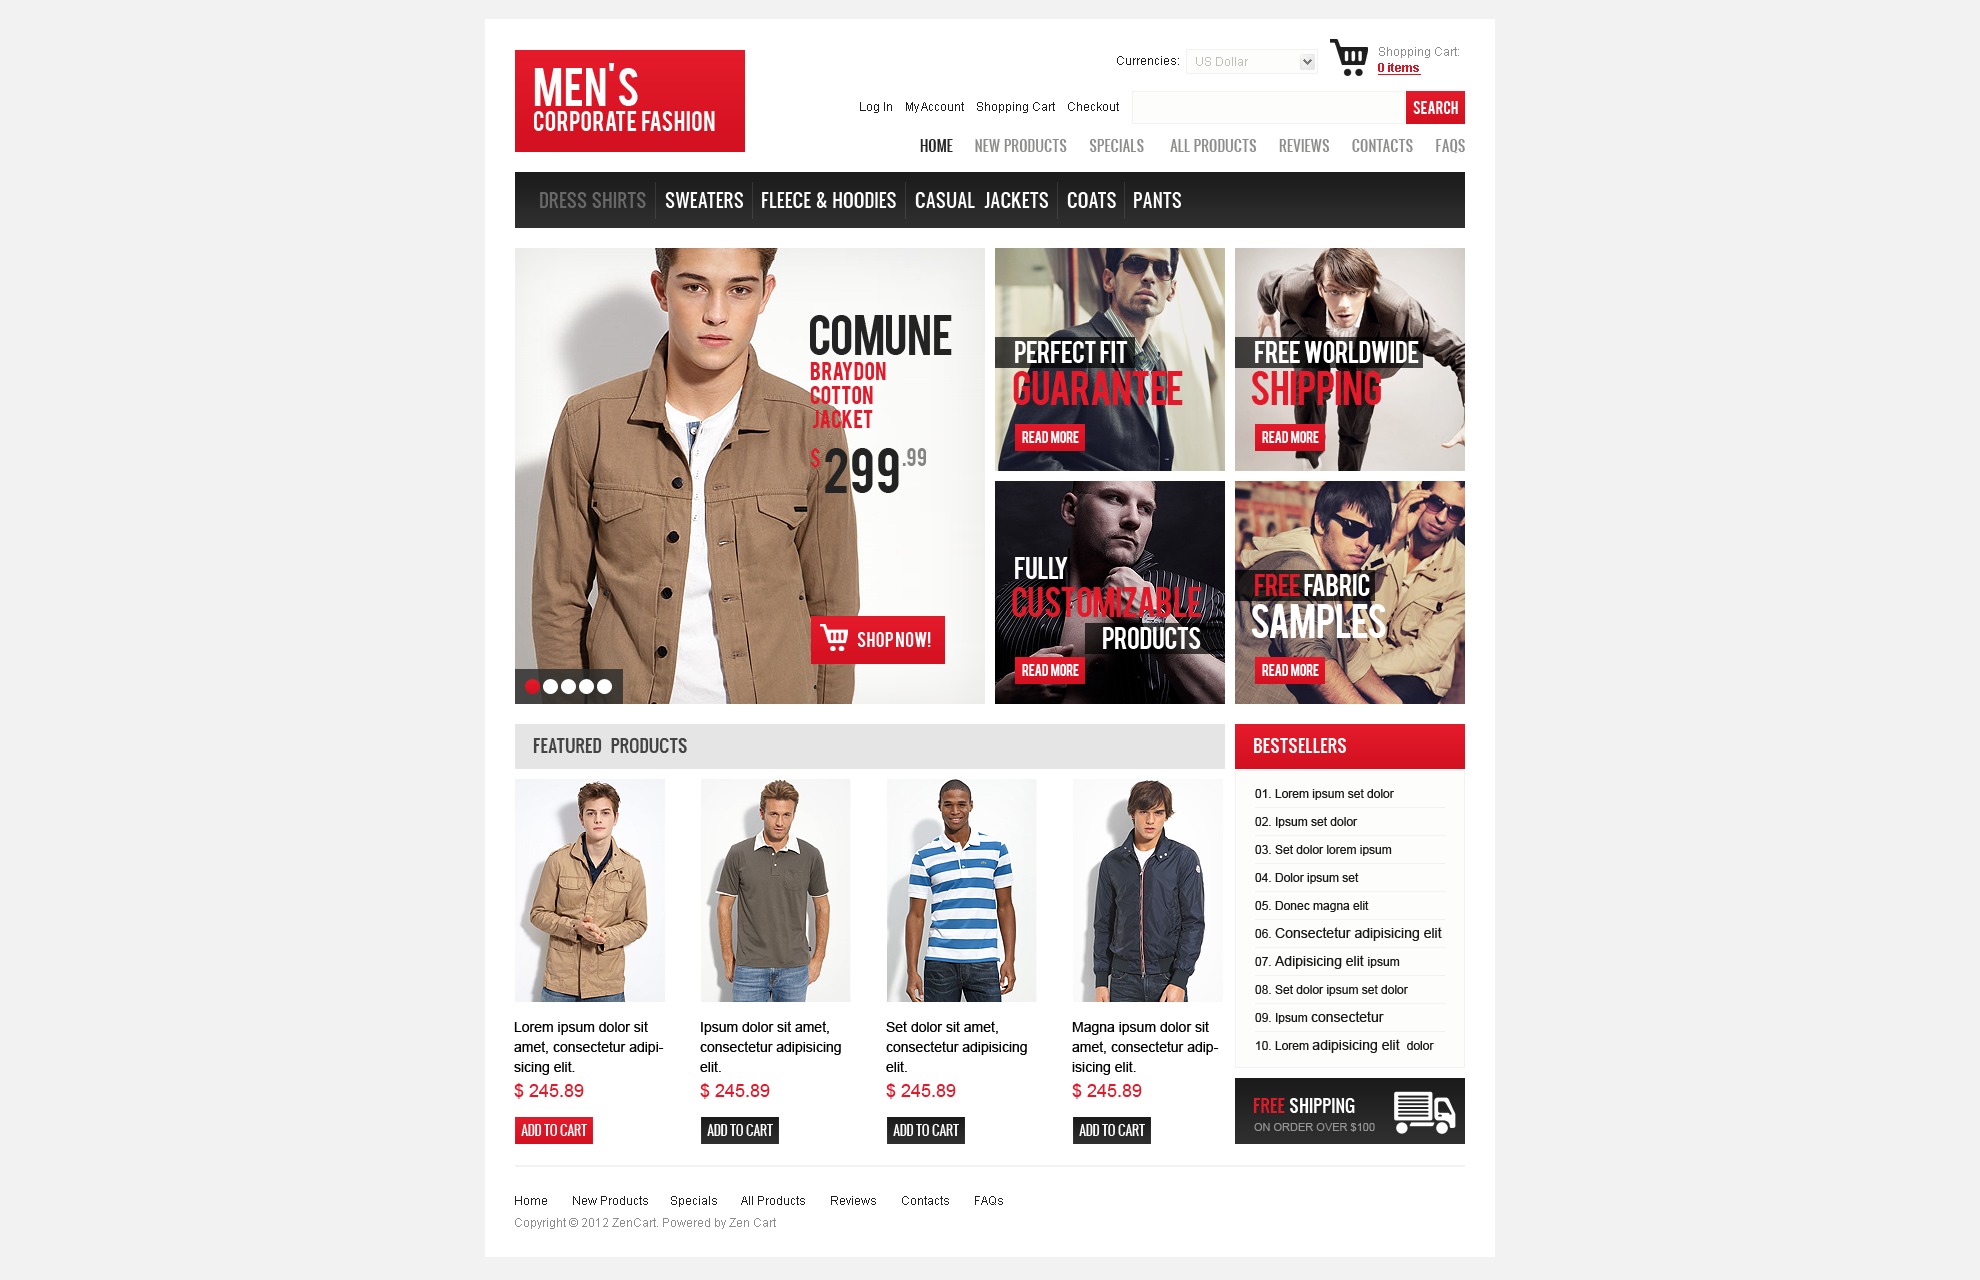
Task: Click the shopping cart icon
Action: [1348, 59]
